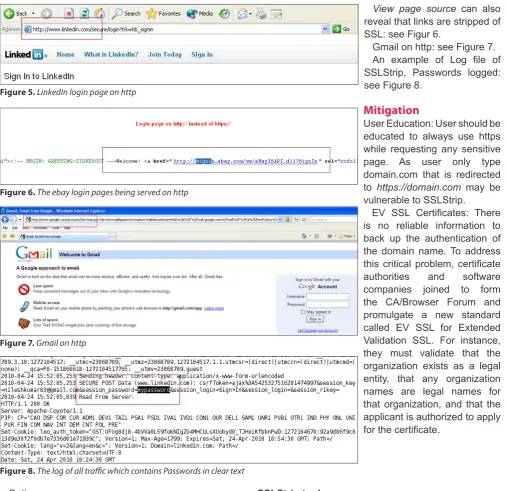Open Favorites star toolbar button
Viewport: 508px width, 491px height.
pos(163,14)
